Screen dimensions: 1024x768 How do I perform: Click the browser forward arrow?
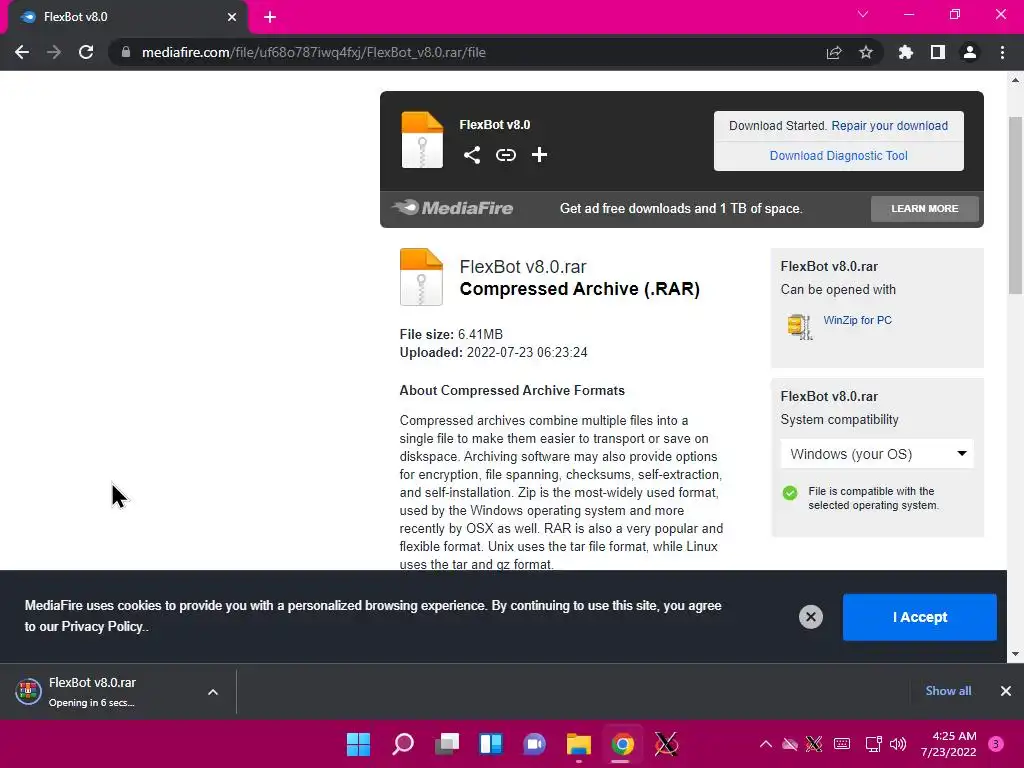54,52
